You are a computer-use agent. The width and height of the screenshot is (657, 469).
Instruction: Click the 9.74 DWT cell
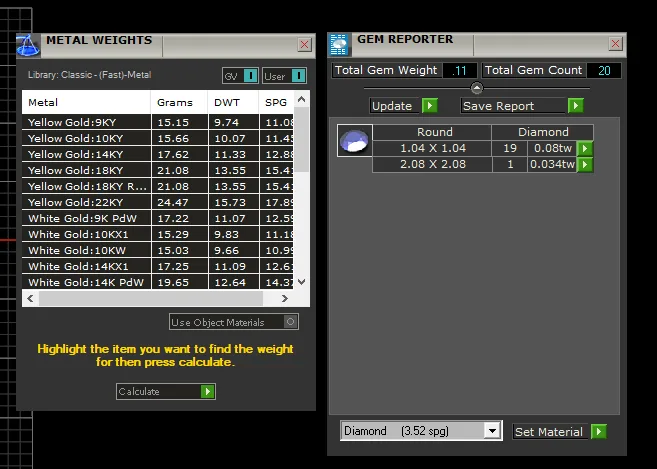tap(233, 122)
